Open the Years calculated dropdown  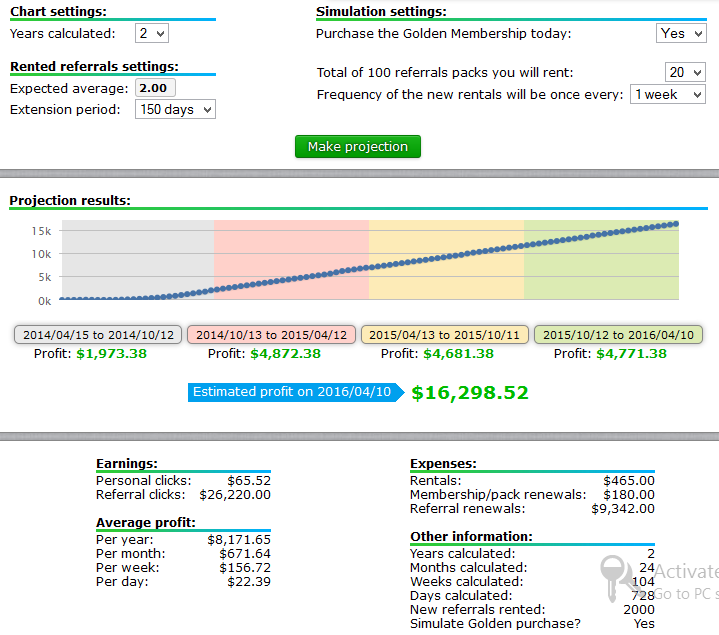pyautogui.click(x=152, y=33)
